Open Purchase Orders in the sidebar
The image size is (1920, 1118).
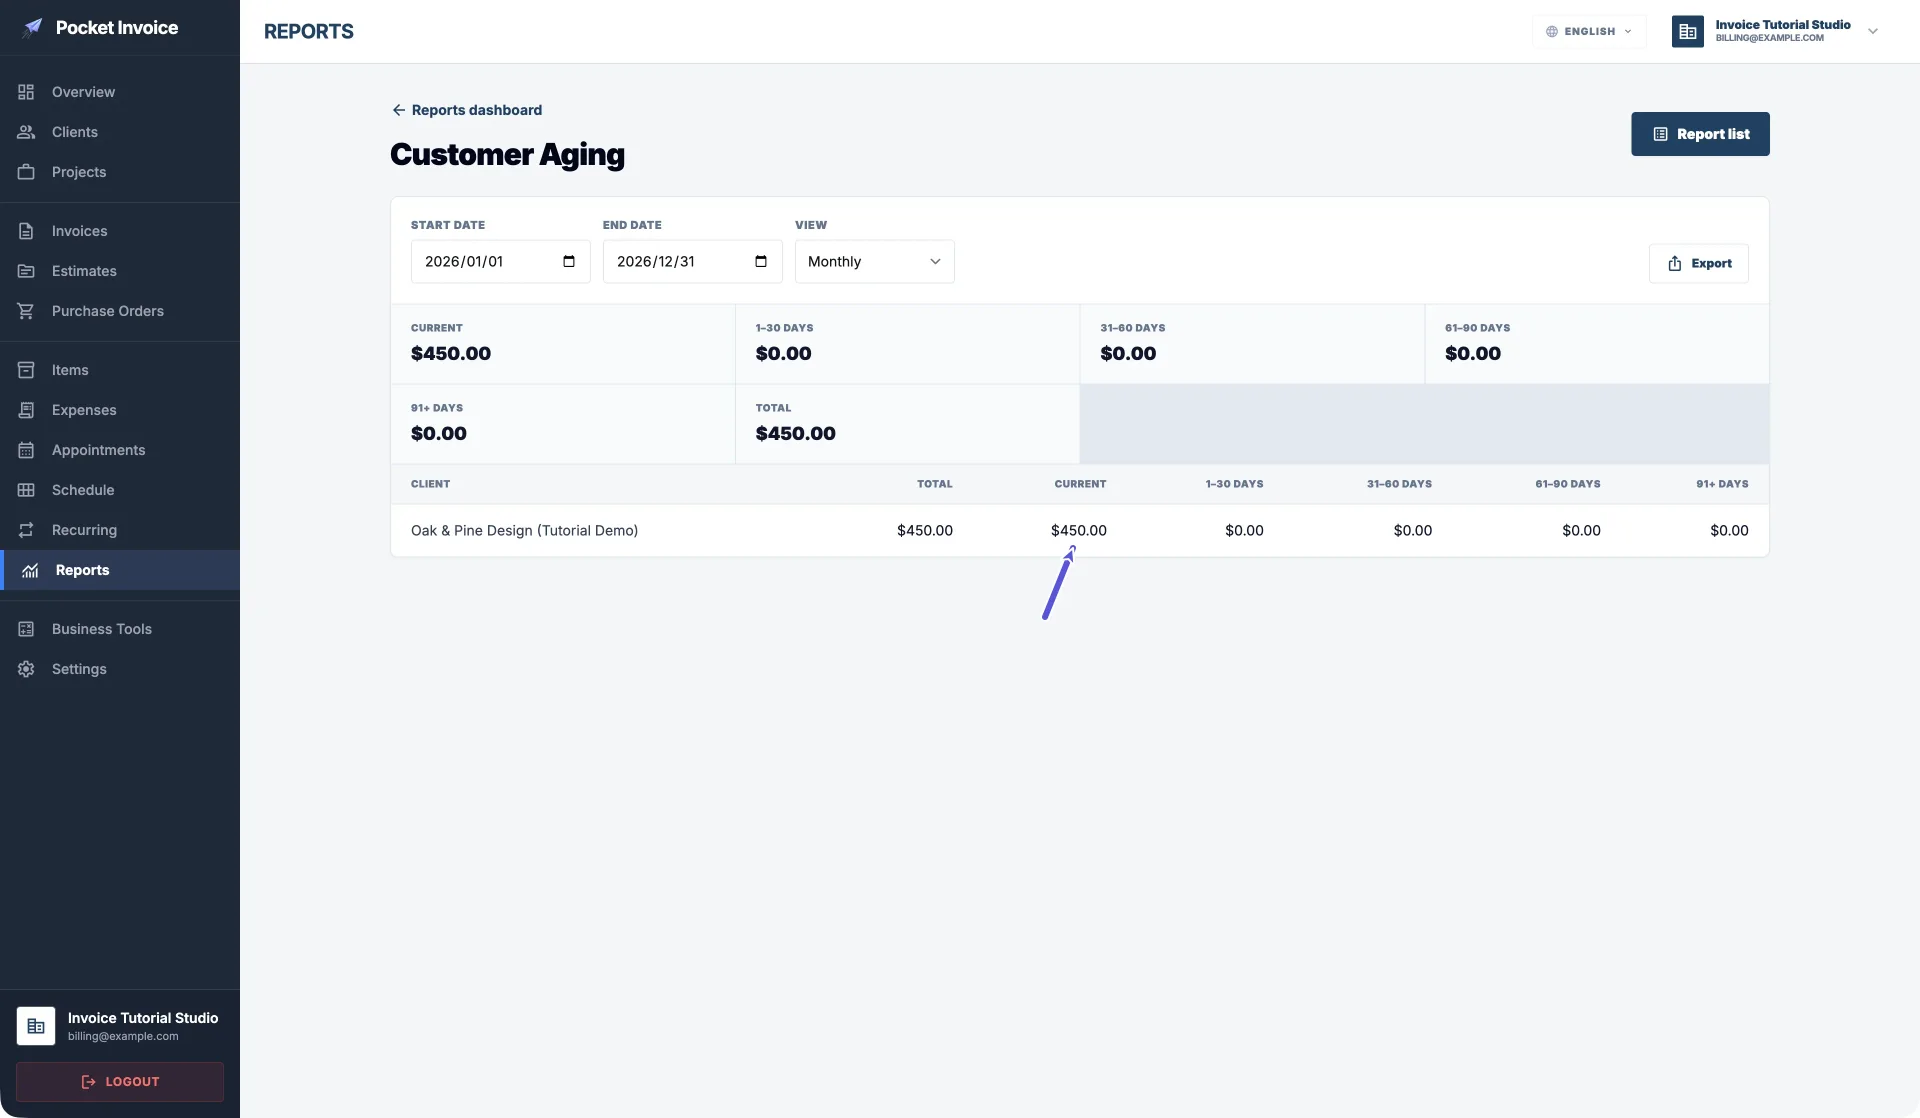[120, 311]
